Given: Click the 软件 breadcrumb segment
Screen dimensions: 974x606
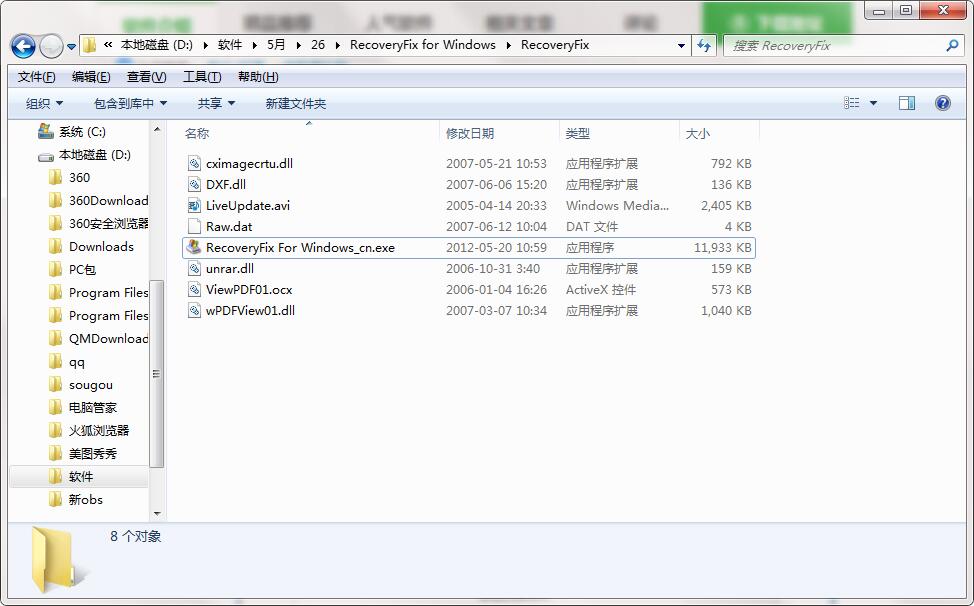Looking at the screenshot, I should [x=230, y=45].
